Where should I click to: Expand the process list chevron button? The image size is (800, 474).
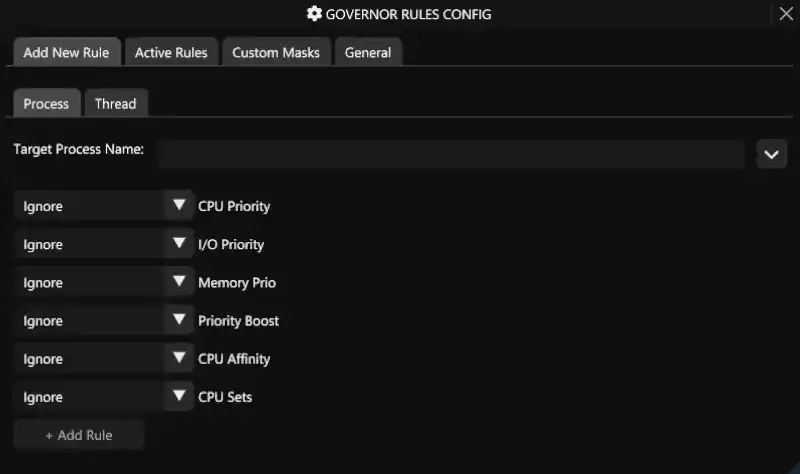coord(771,154)
